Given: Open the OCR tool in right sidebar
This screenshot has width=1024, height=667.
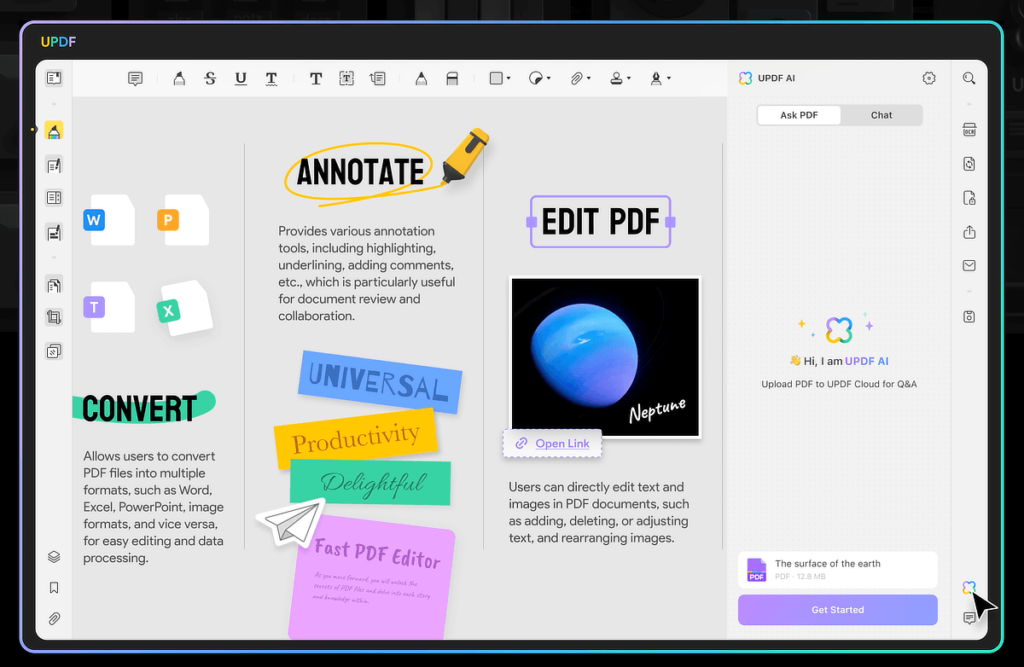Looking at the screenshot, I should (x=968, y=130).
